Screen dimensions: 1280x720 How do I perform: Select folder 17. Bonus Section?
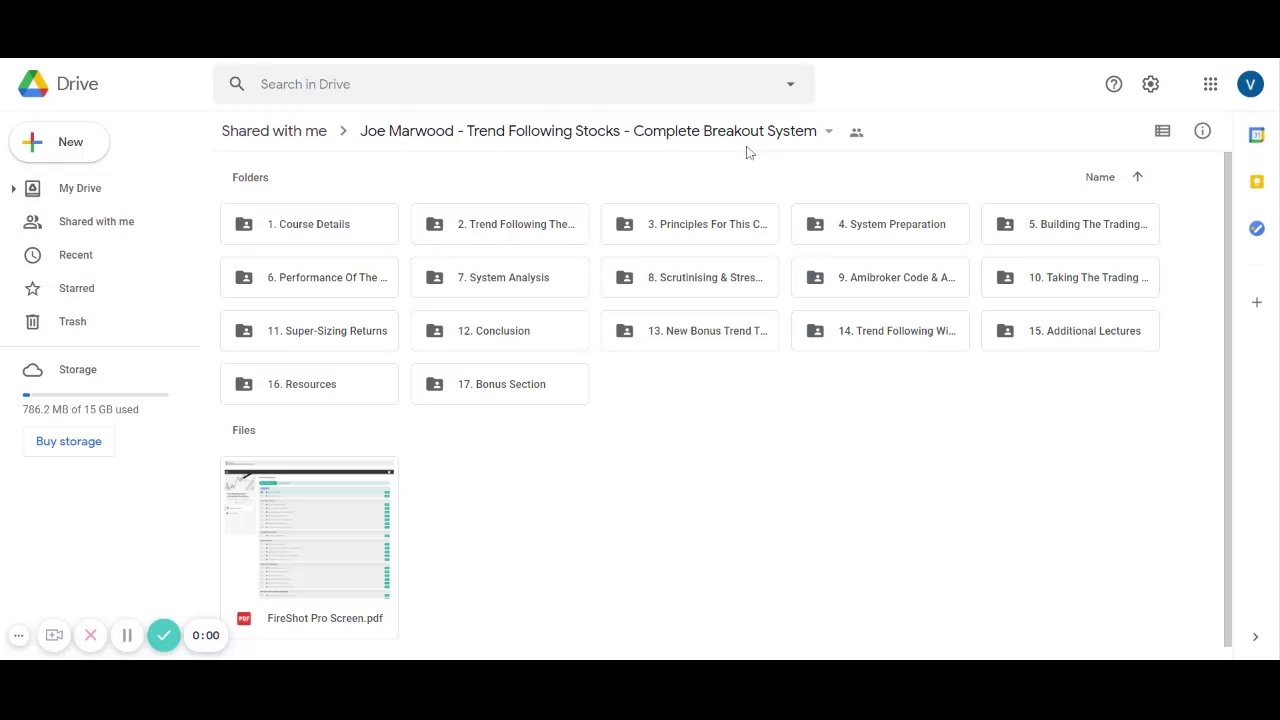pyautogui.click(x=500, y=384)
